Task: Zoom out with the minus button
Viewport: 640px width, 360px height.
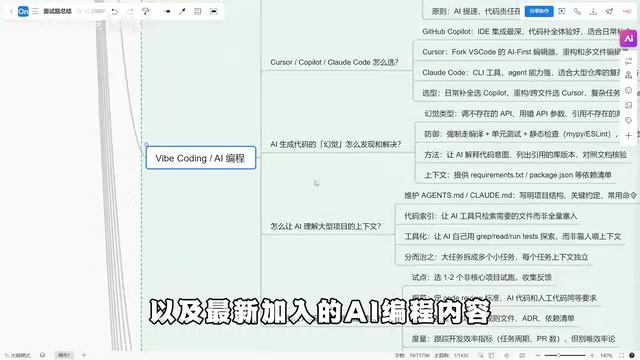Action: (538, 356)
